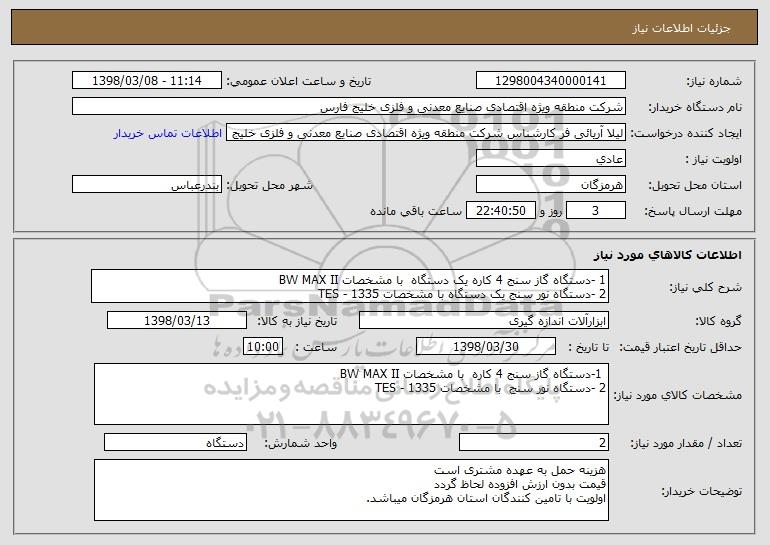Viewport: 770px width, 545px height.
Task: Click the label استان محل تحویل
Action: coord(695,185)
